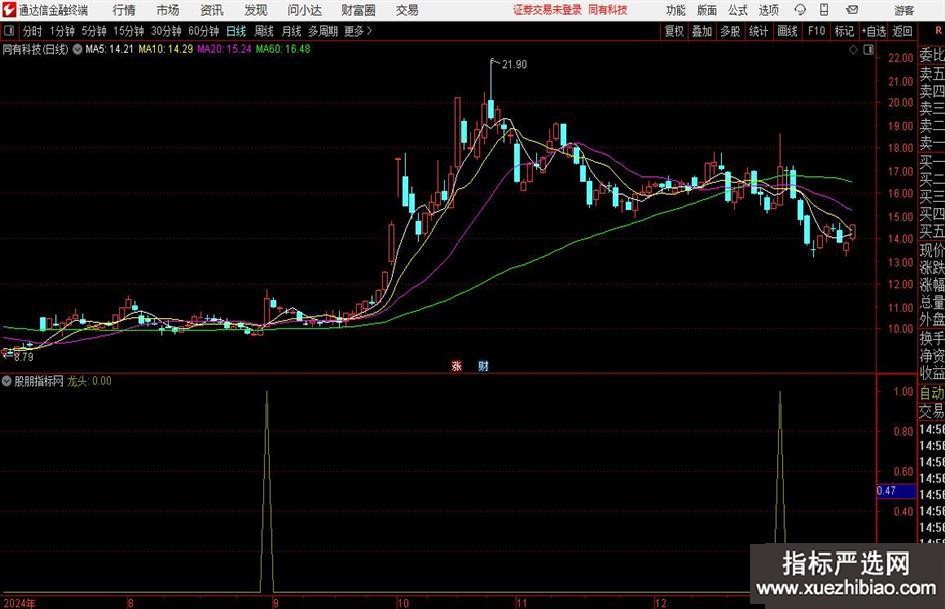This screenshot has width=945, height=609.
Task: Switch to 60分钟 chart period
Action: click(x=203, y=31)
